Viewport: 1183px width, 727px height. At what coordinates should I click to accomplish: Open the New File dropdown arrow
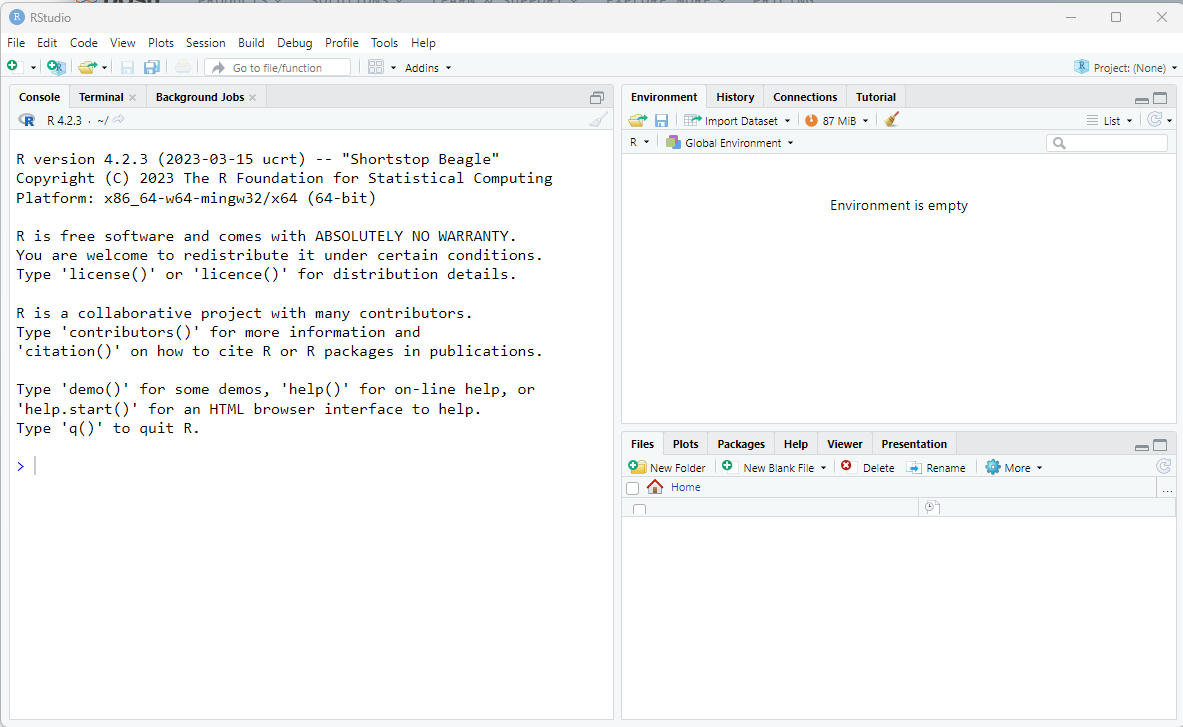pyautogui.click(x=33, y=68)
